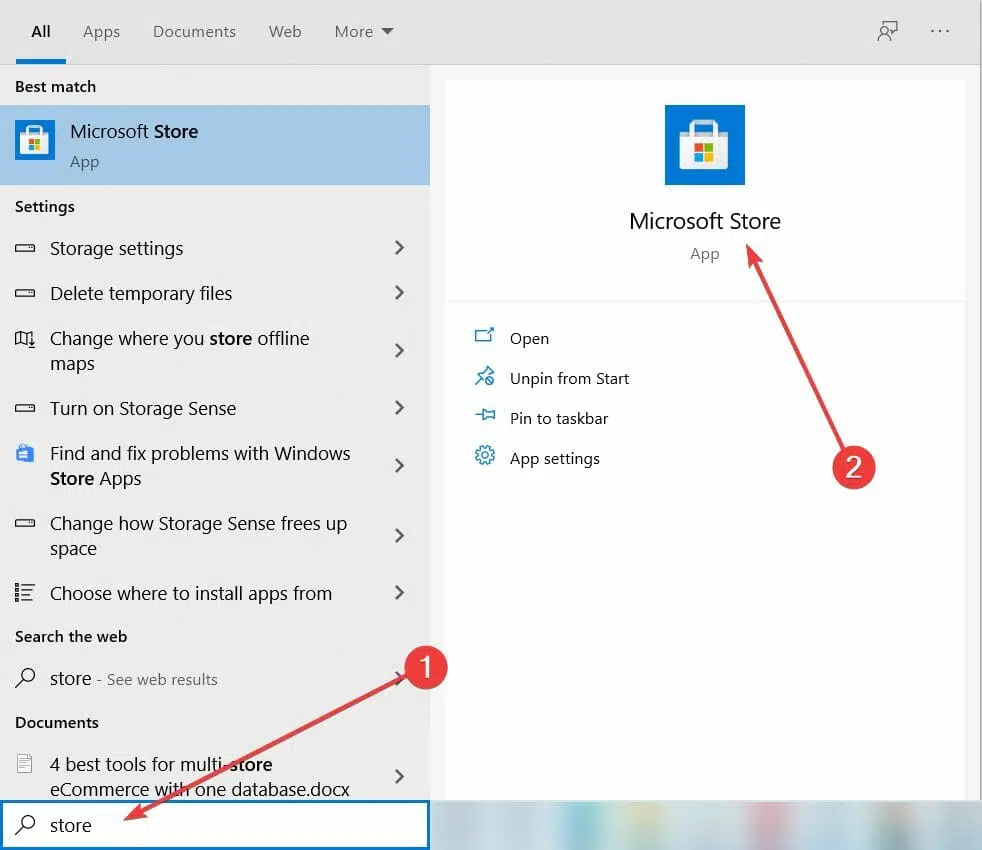Click the Microsoft Store icon in Best match

[x=35, y=140]
